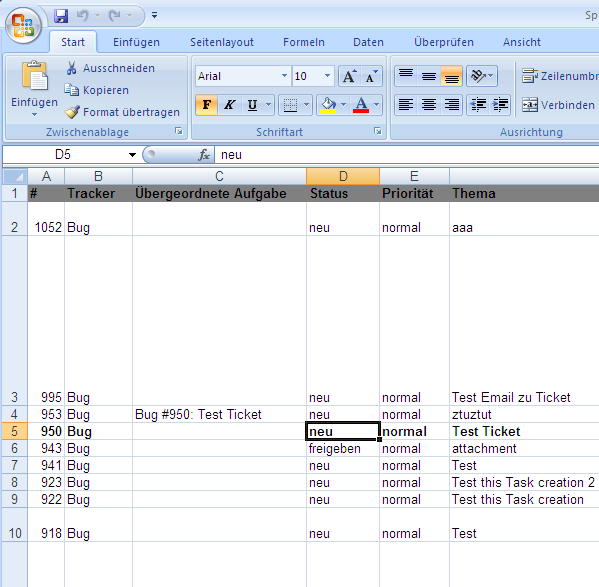Open the Ansicht tab
Image resolution: width=599 pixels, height=587 pixels.
[x=522, y=42]
